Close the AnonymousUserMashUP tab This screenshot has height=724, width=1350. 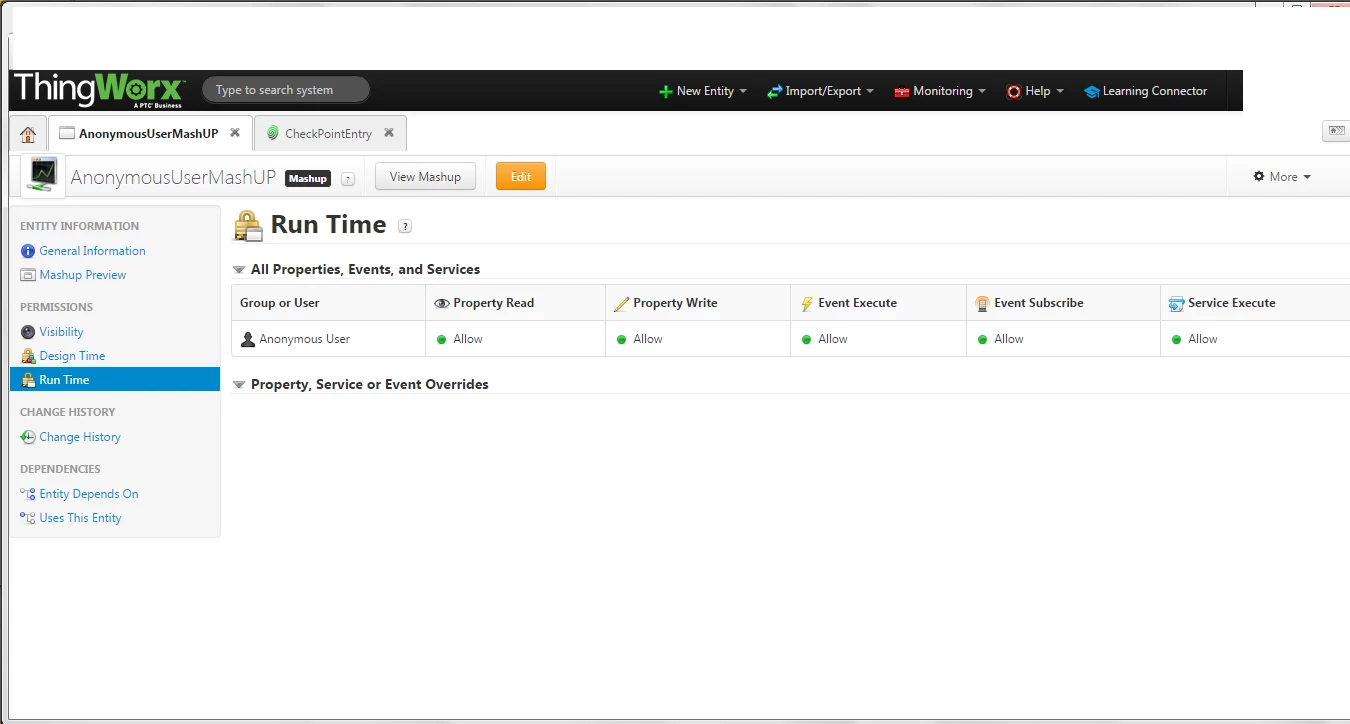[x=235, y=132]
